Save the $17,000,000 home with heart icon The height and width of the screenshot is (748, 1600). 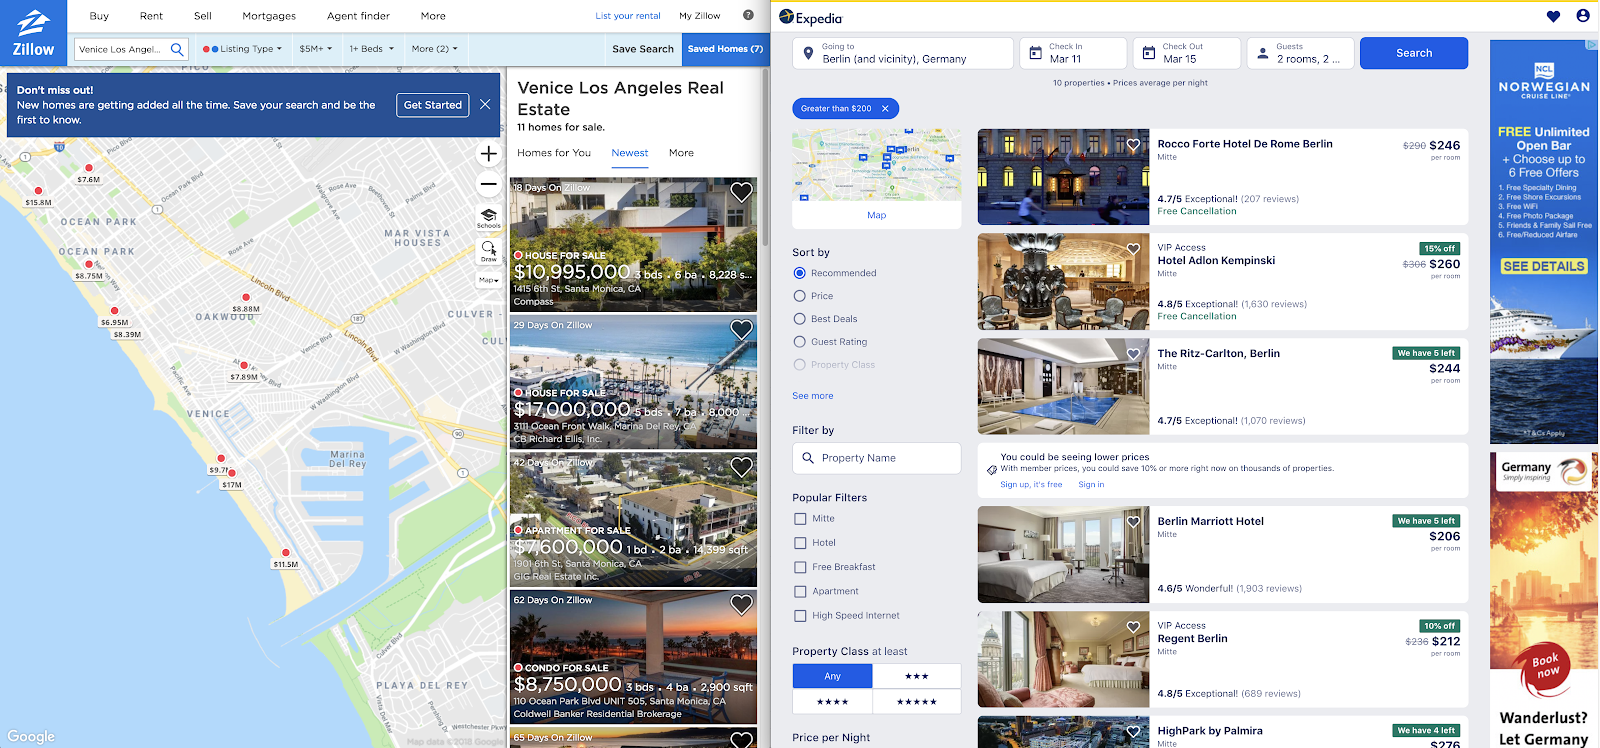point(741,329)
